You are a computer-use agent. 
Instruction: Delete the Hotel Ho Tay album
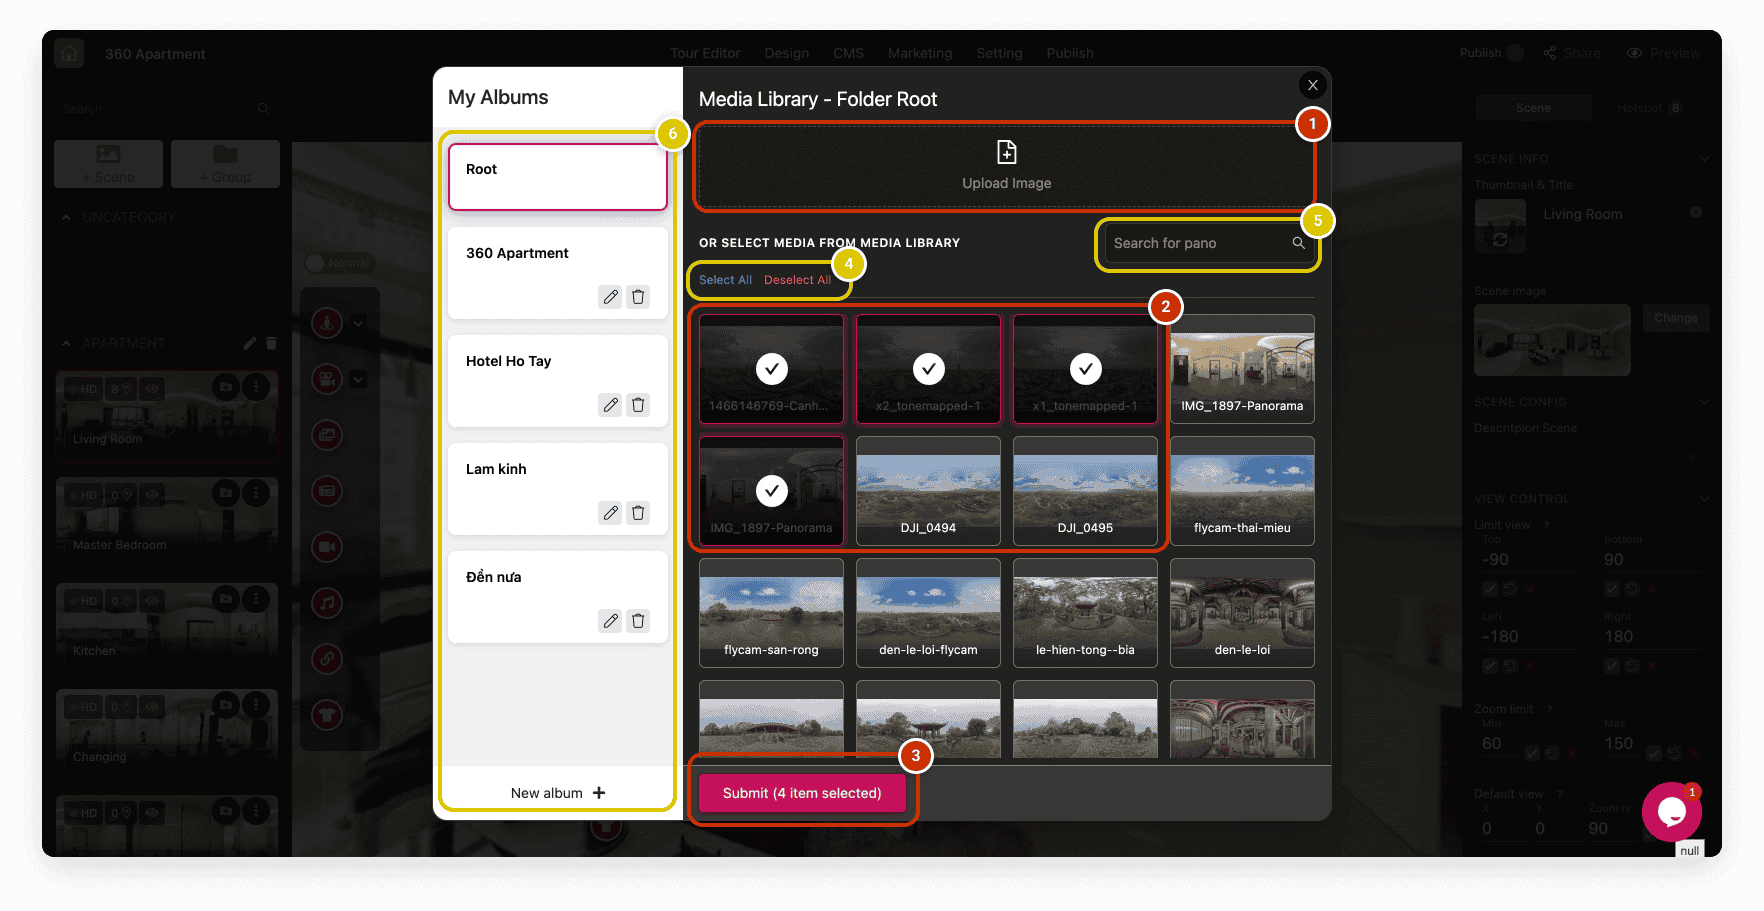(638, 405)
